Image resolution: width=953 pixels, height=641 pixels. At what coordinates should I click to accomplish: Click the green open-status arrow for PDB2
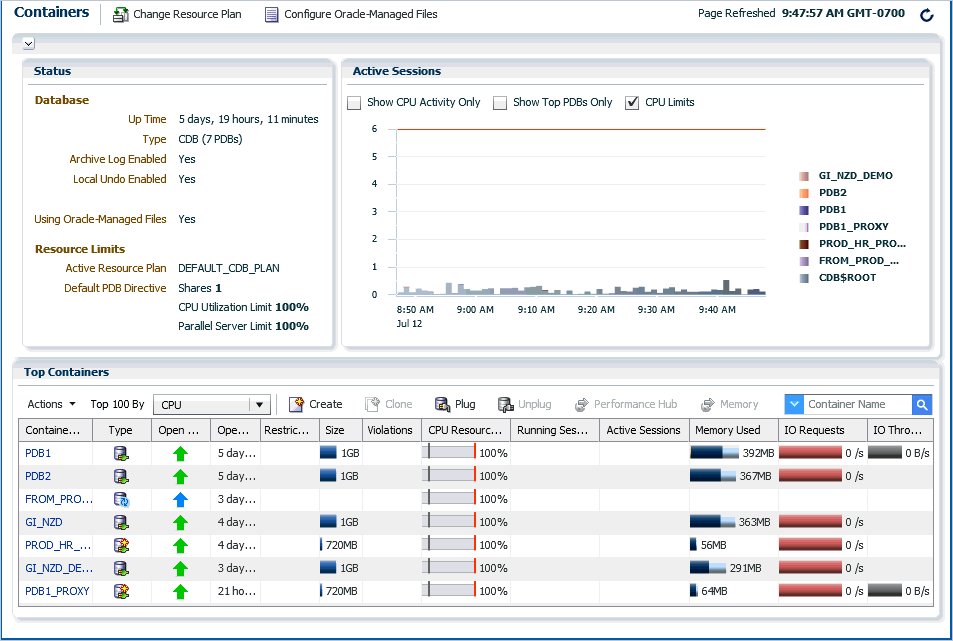pyautogui.click(x=180, y=476)
